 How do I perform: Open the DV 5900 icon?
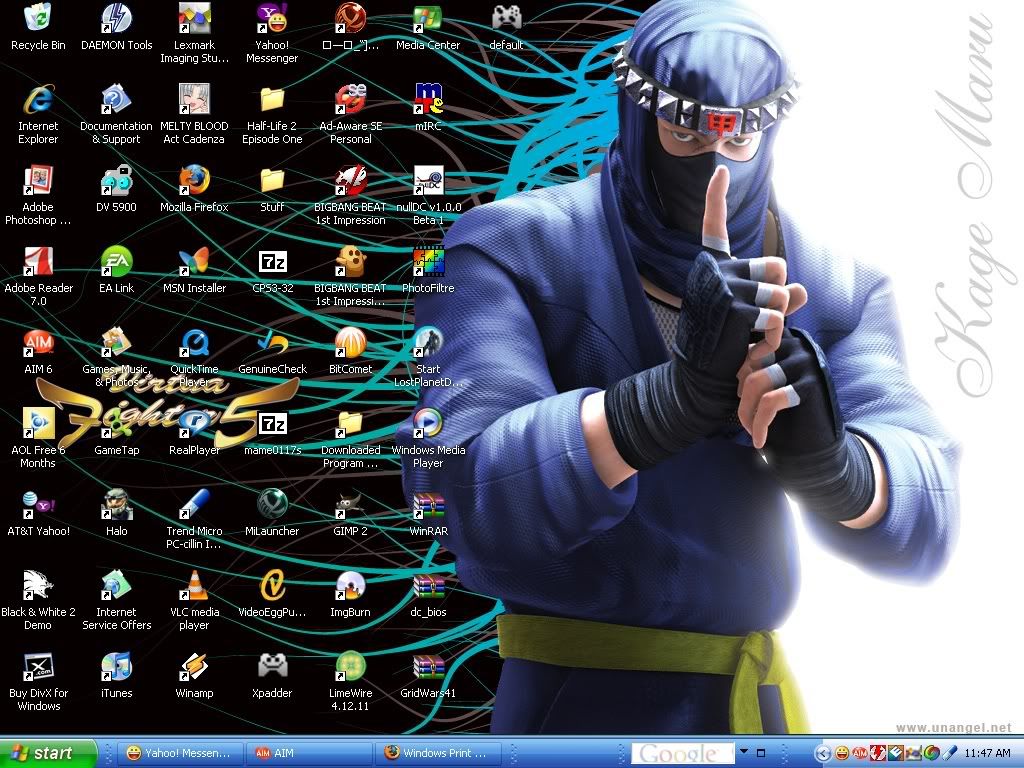[x=116, y=180]
